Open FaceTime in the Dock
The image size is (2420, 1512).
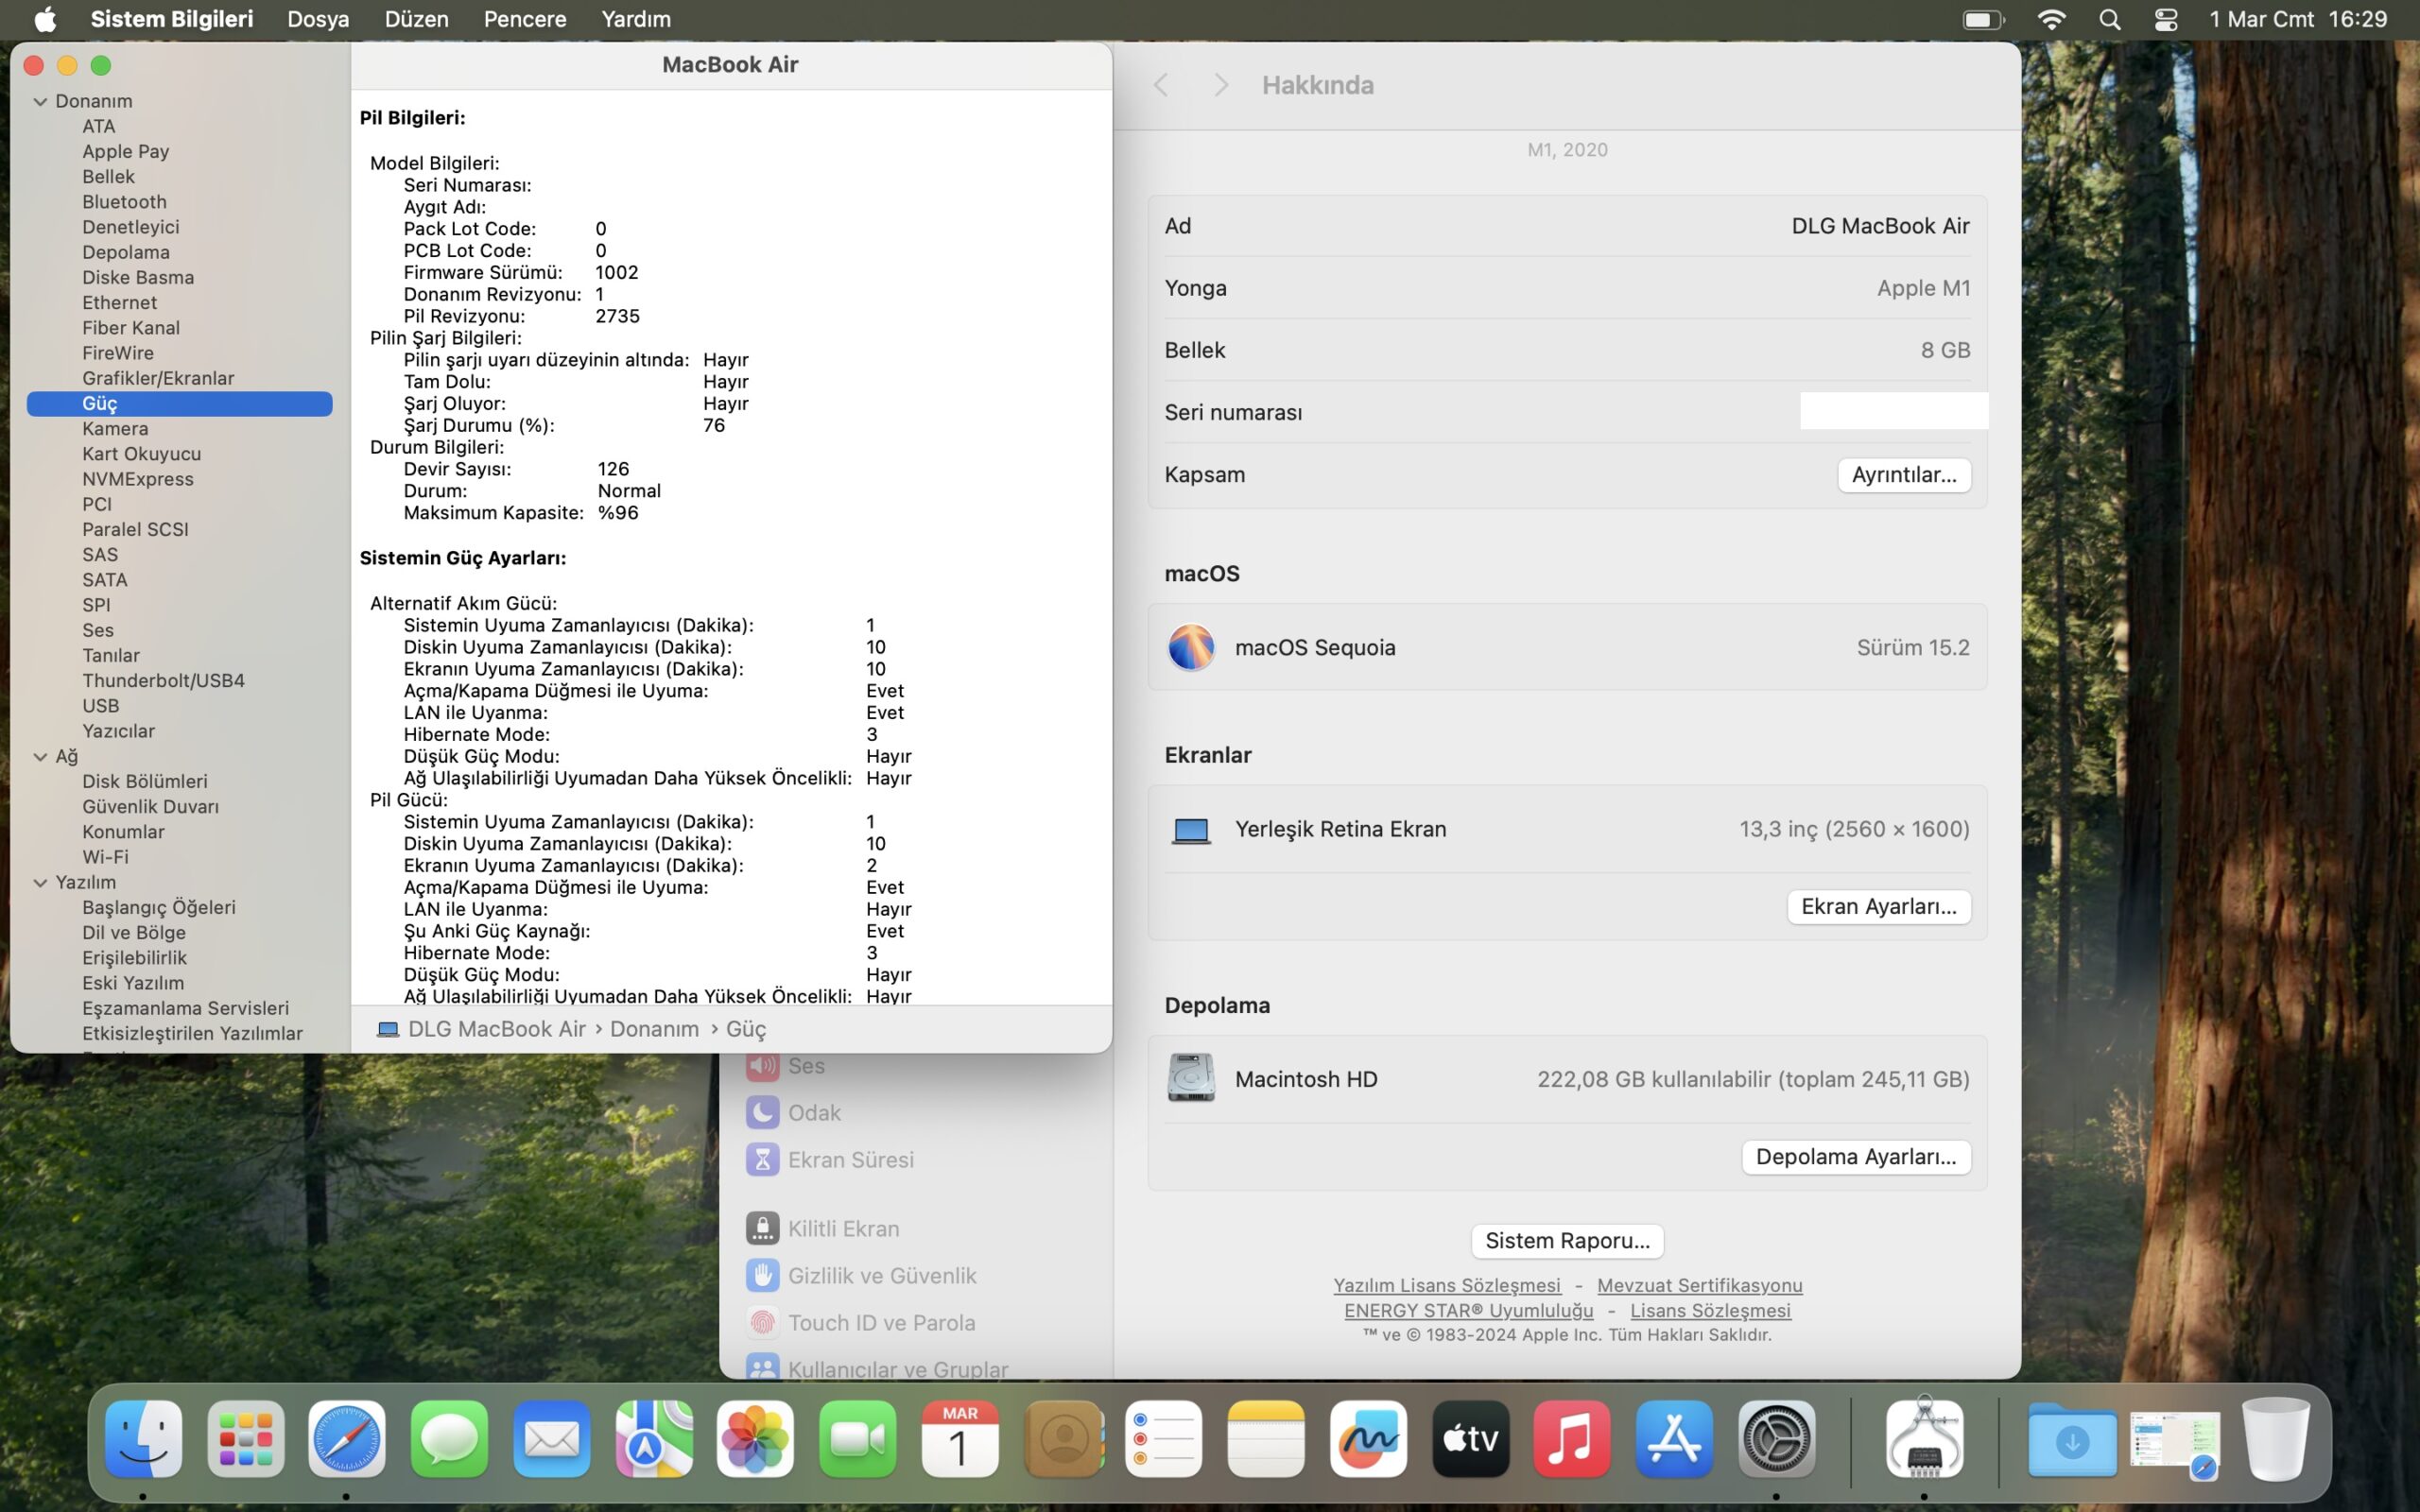point(858,1439)
